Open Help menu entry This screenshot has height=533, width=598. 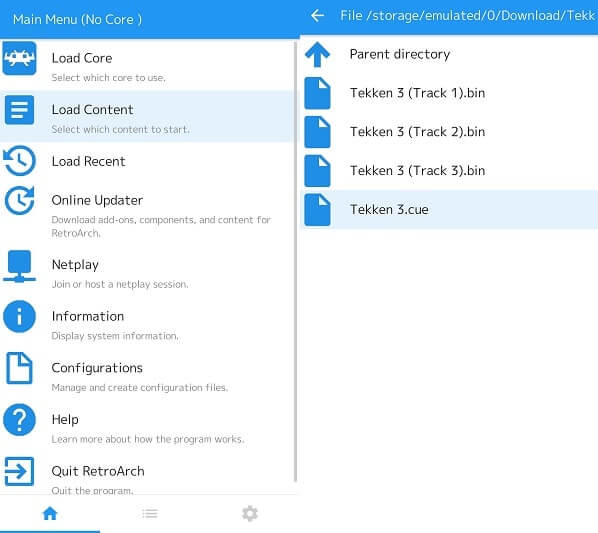(147, 426)
